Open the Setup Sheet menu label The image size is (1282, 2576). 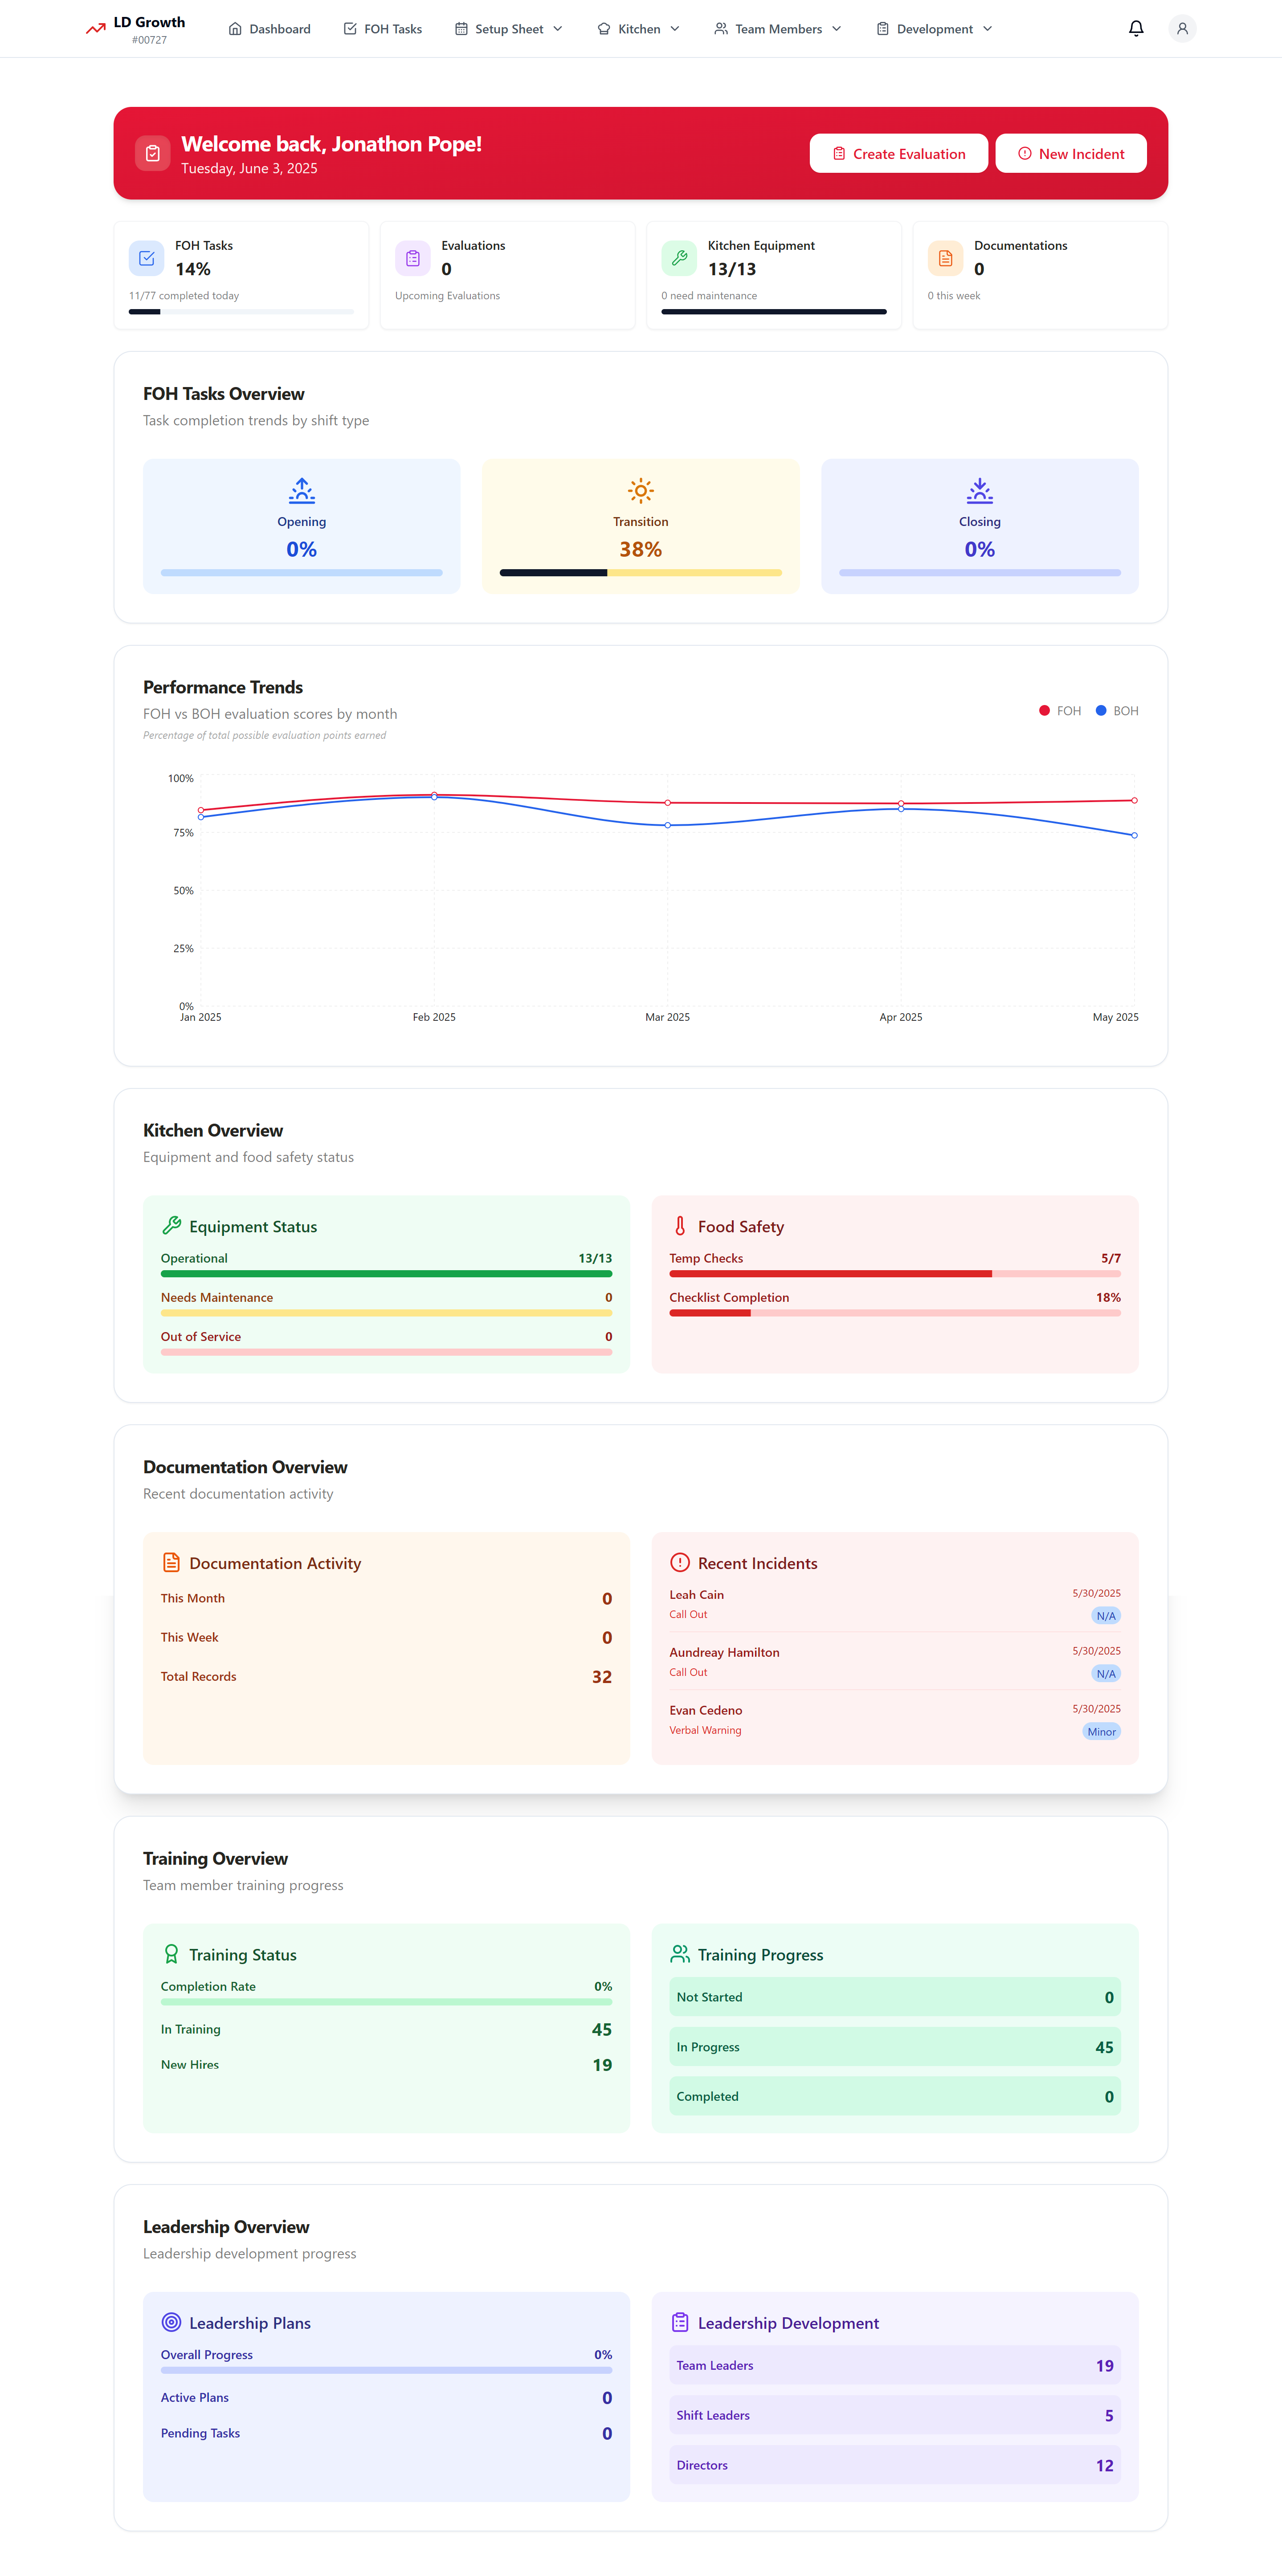(x=509, y=29)
